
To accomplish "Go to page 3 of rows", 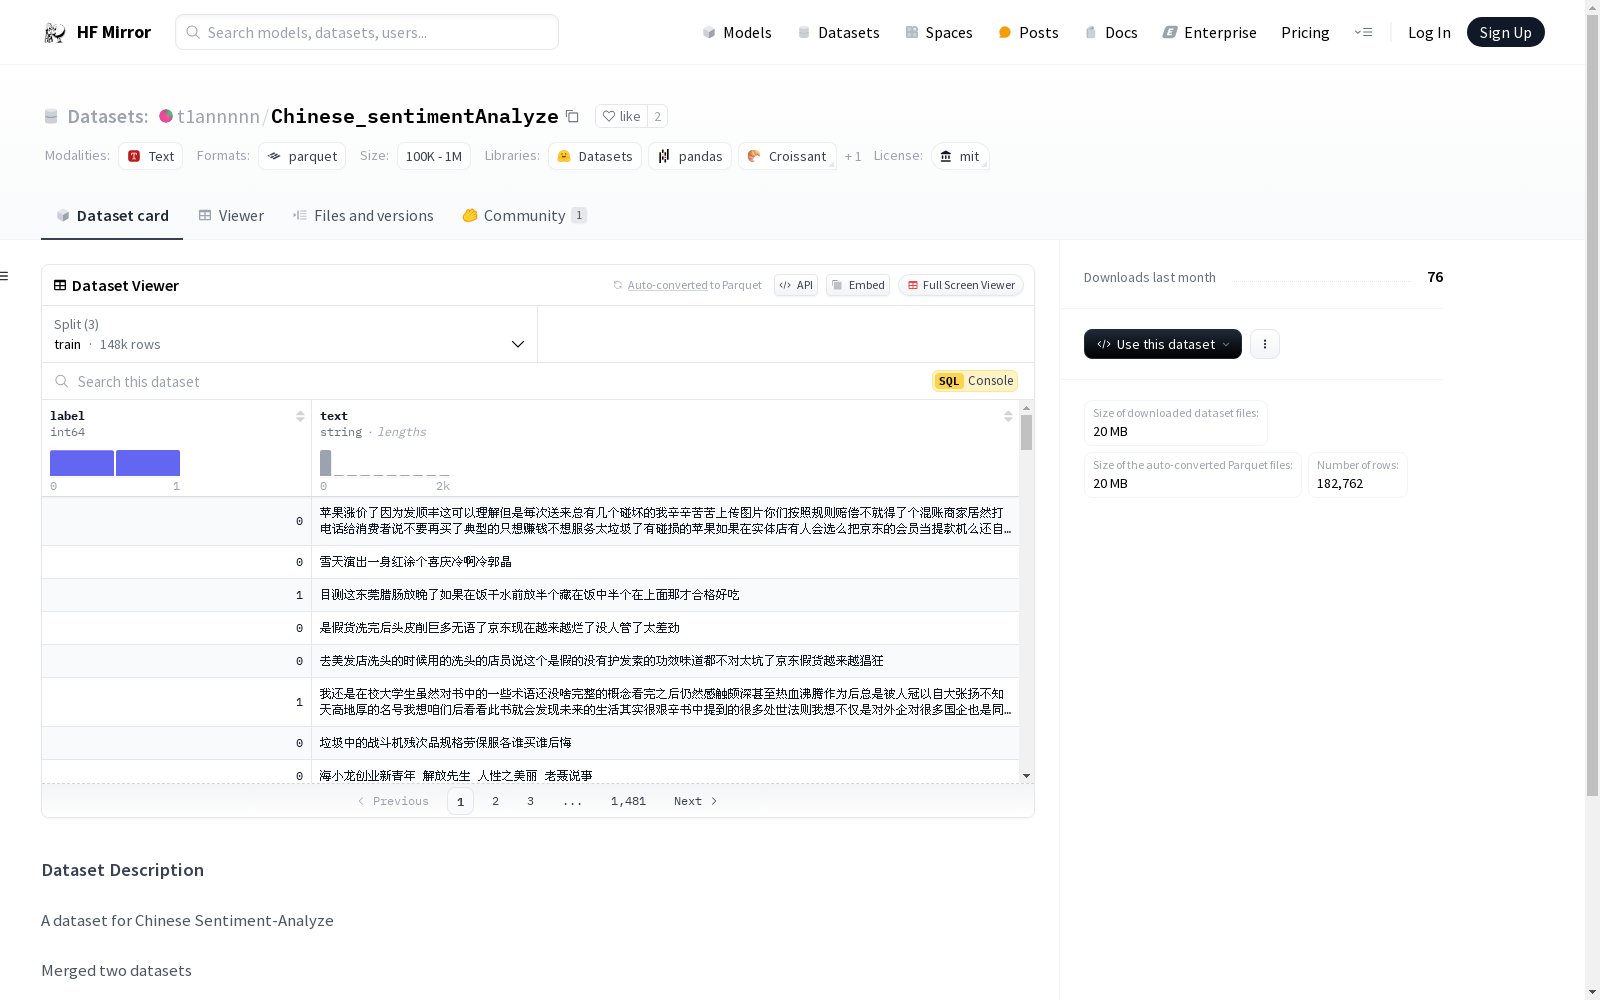I will [530, 801].
